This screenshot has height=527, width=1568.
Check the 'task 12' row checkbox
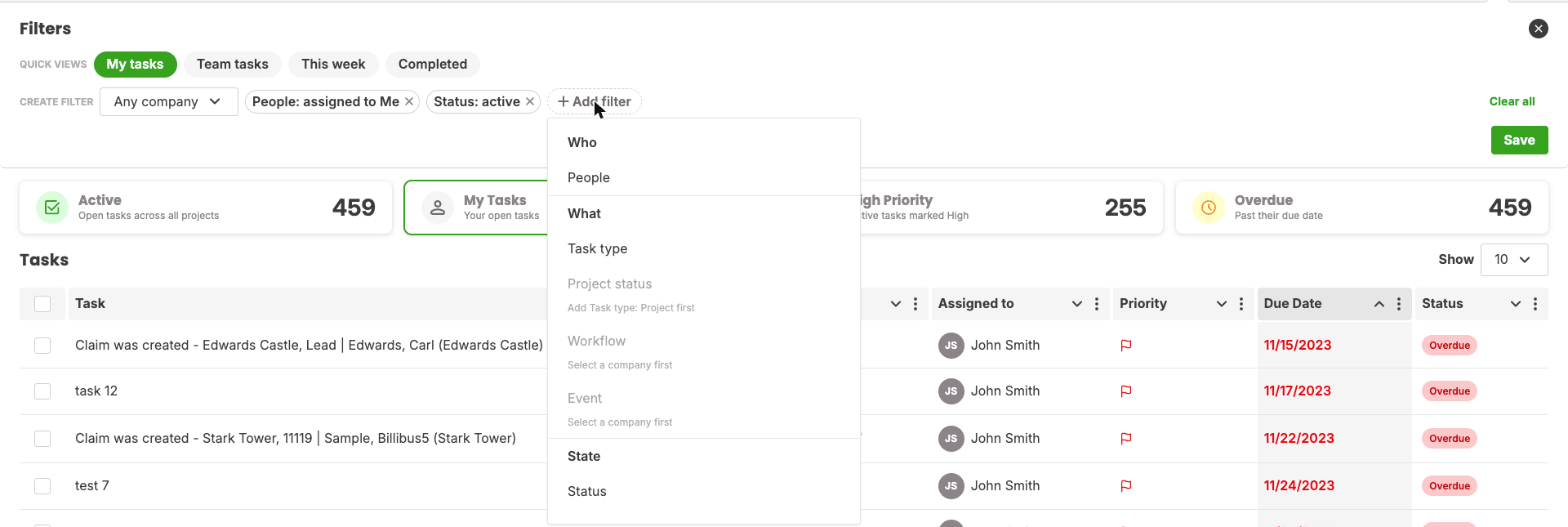pos(42,391)
